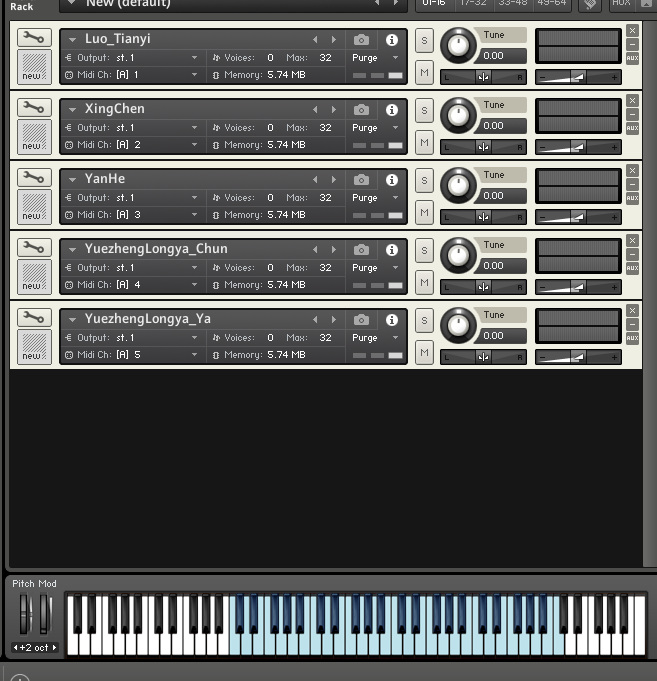The width and height of the screenshot is (657, 681).
Task: Click the Tune label on YanHe
Action: tap(494, 175)
